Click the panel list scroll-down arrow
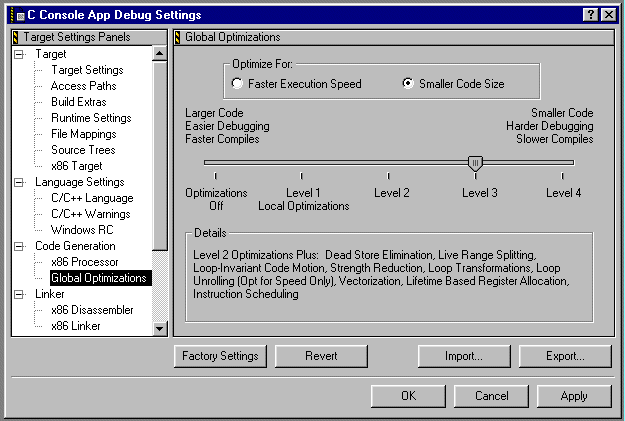 [159, 329]
